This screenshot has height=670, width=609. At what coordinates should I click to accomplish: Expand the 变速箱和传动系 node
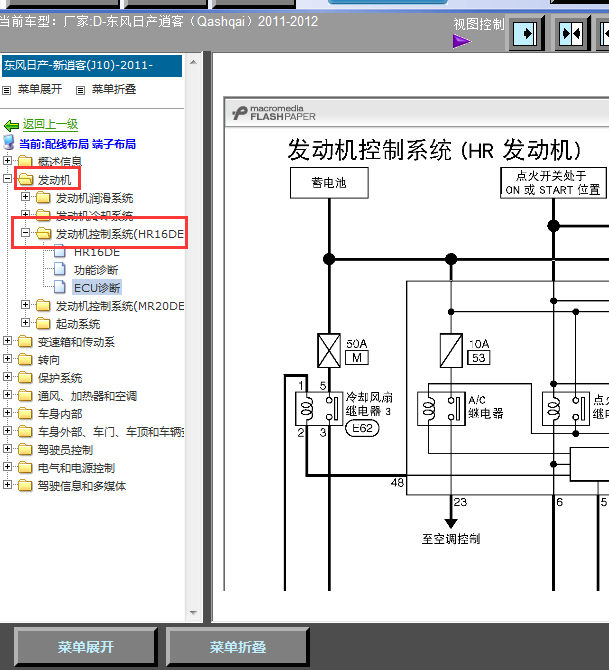pos(7,341)
